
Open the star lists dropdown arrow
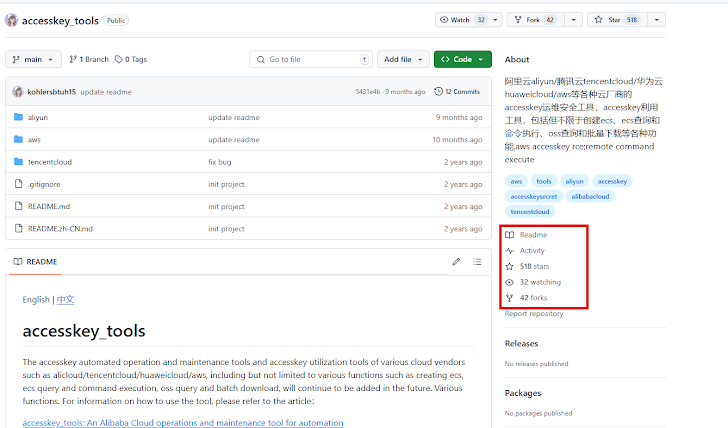pos(657,19)
